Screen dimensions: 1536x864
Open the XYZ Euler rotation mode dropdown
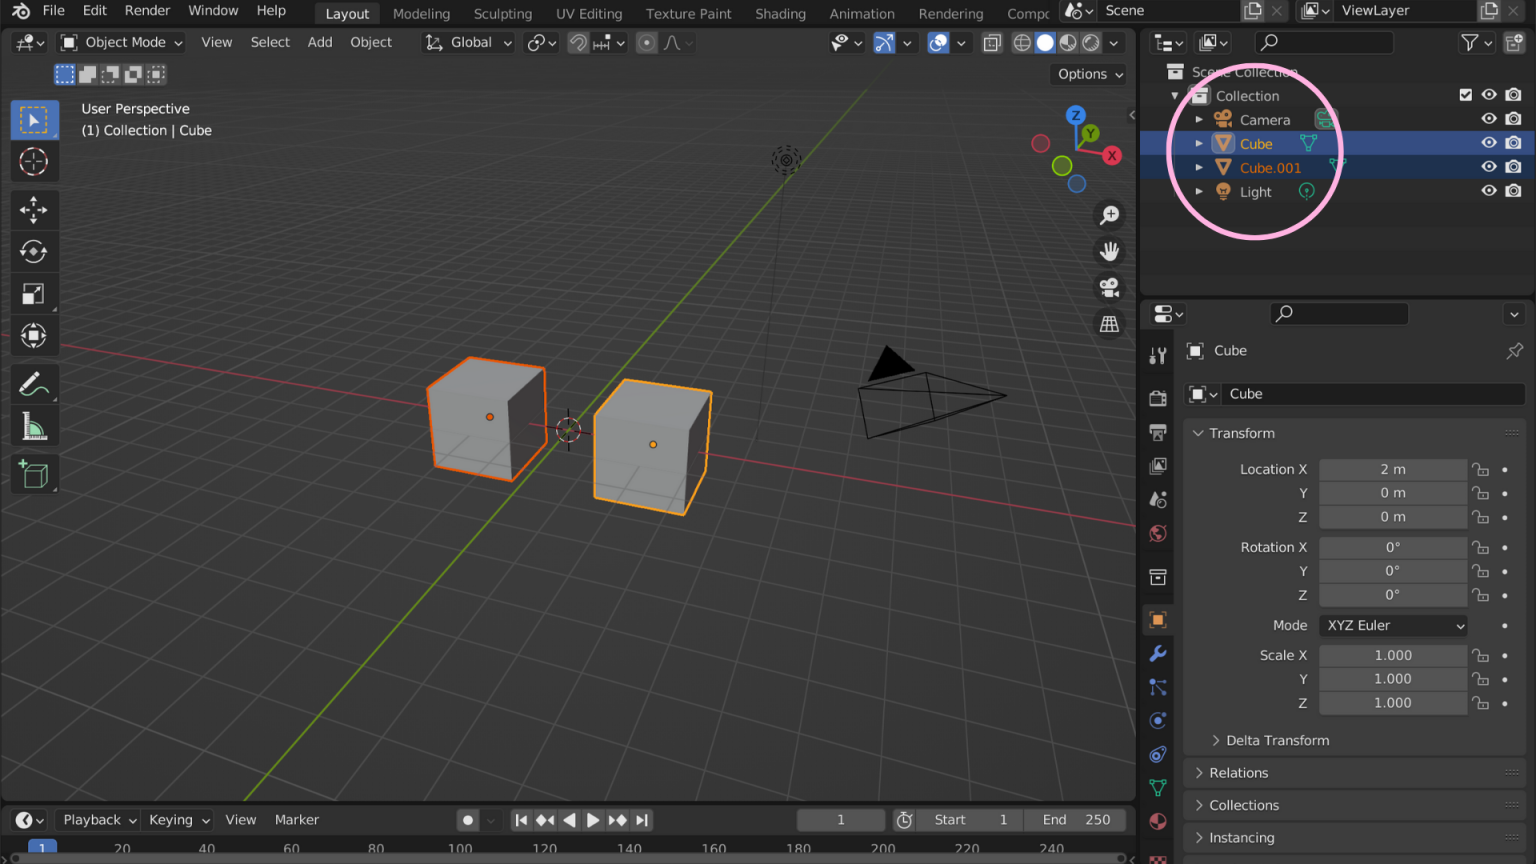click(1393, 625)
